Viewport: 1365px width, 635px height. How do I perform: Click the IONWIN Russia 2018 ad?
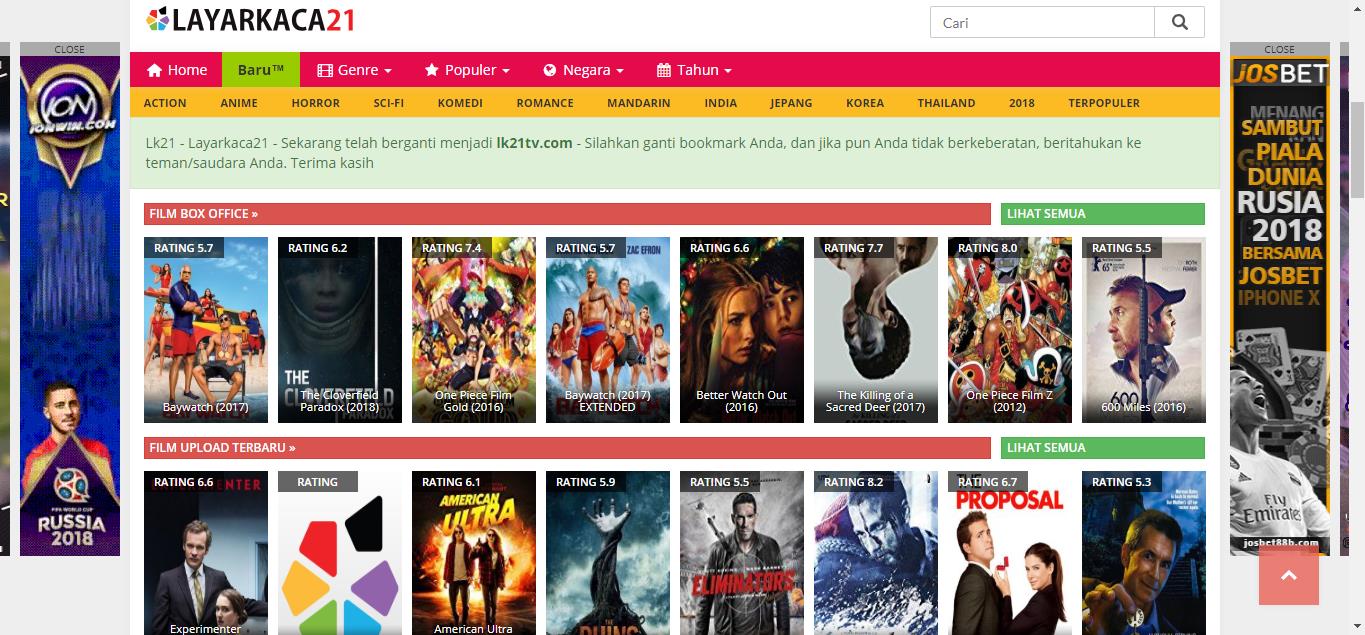pos(70,306)
